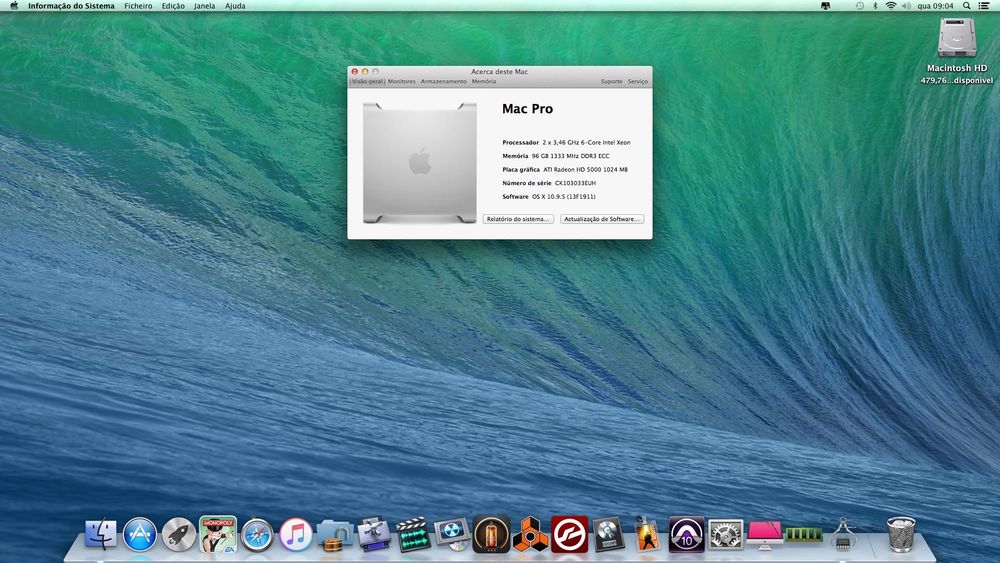Viewport: 1000px width, 563px height.
Task: Open the Edição menu
Action: pyautogui.click(x=173, y=6)
